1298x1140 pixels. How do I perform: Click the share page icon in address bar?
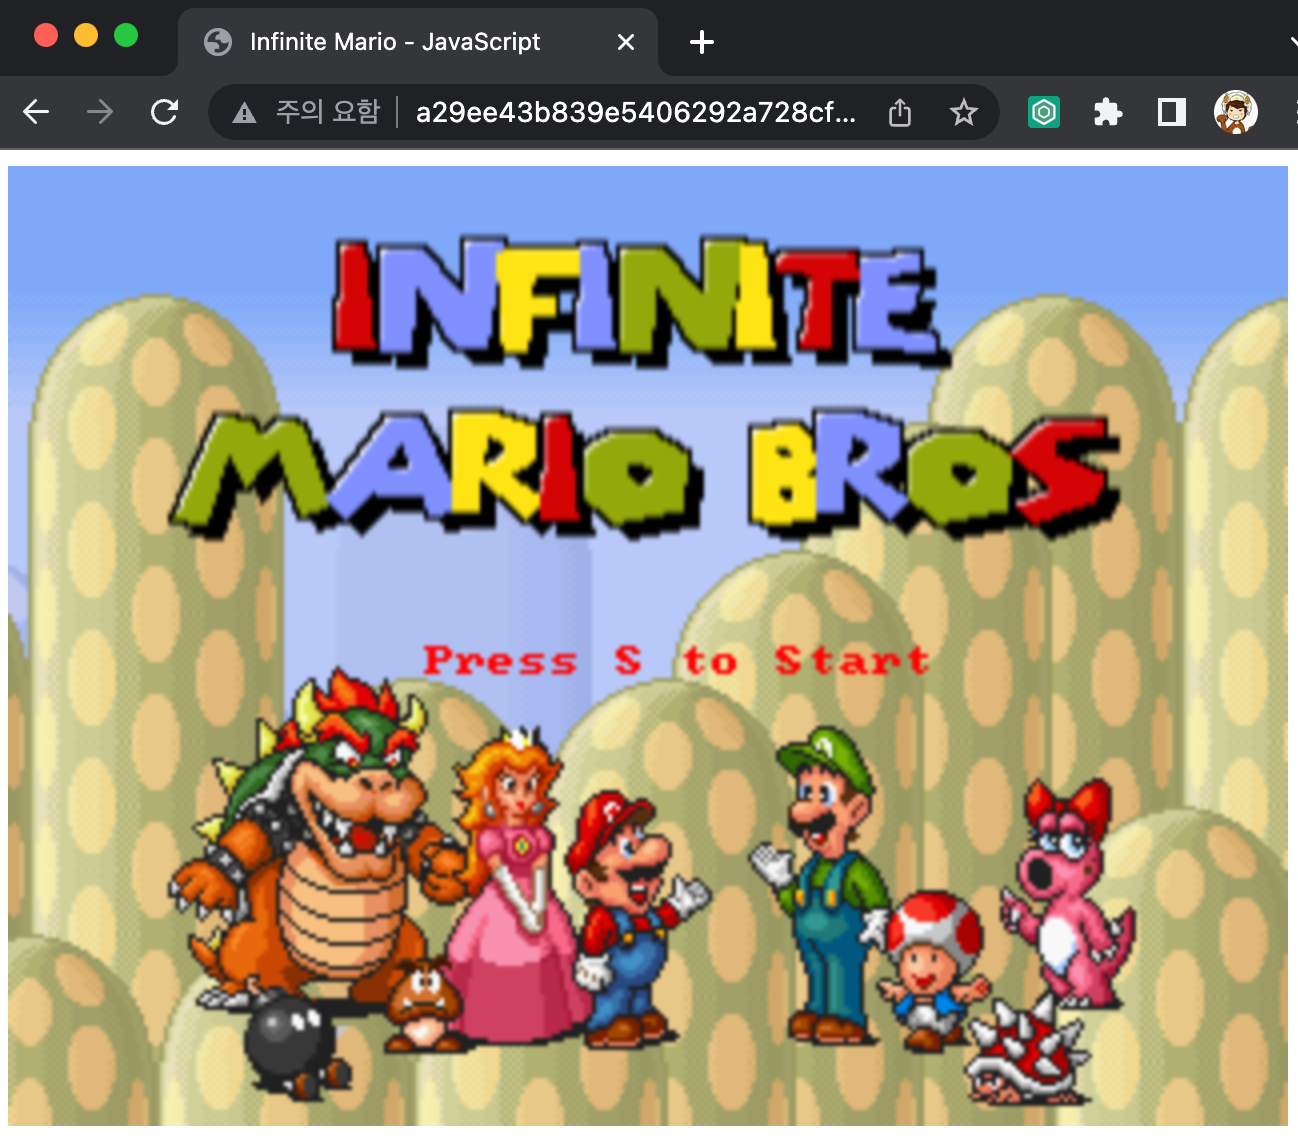900,113
